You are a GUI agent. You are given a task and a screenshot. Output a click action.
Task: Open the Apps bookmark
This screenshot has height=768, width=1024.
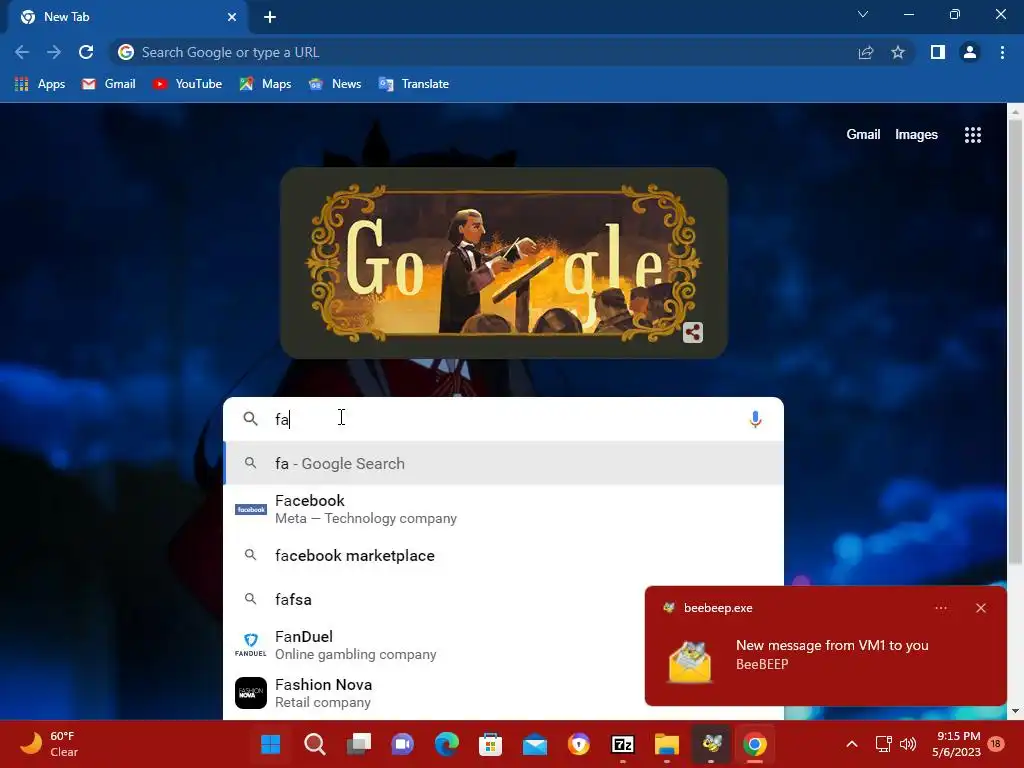point(40,84)
